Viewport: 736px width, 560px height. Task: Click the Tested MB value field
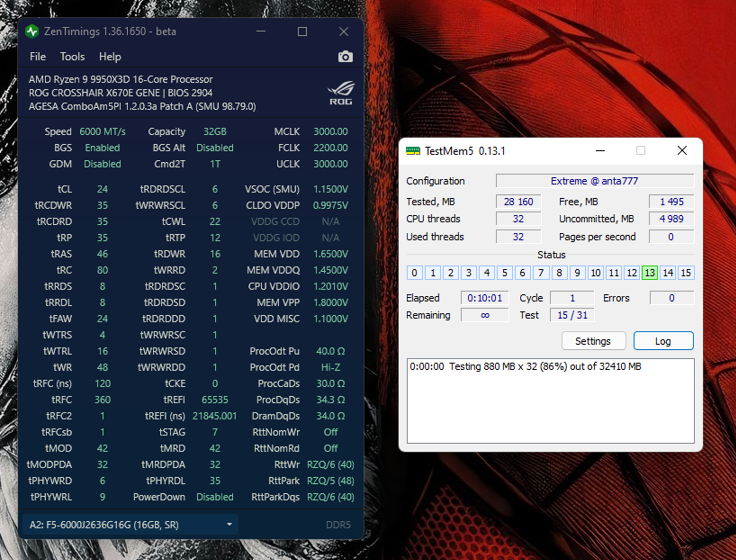coord(521,201)
